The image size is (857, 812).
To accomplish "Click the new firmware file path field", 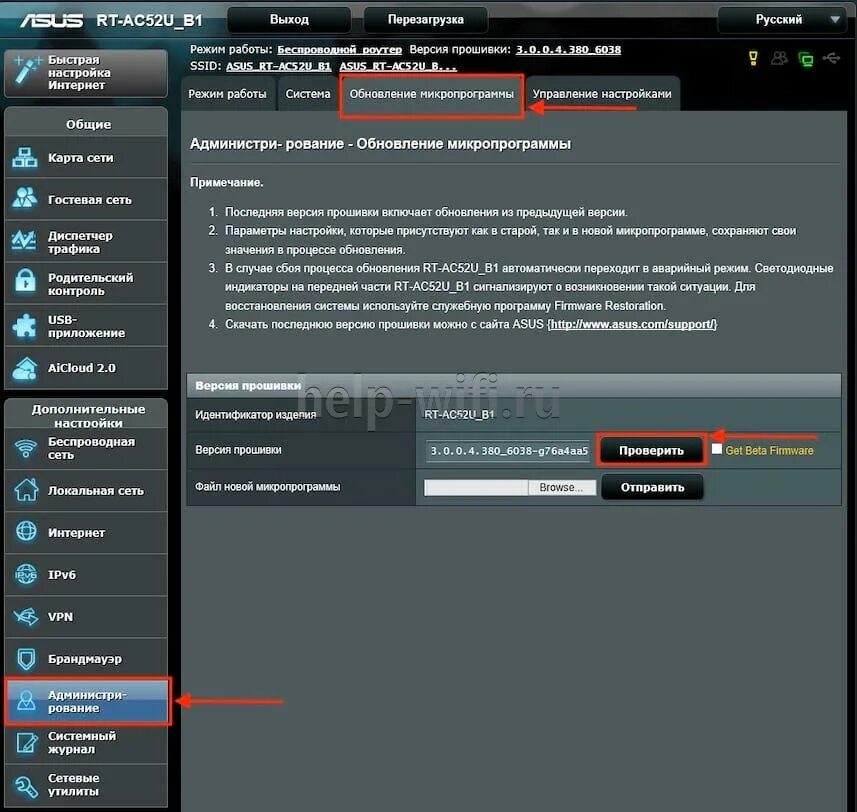I will (x=476, y=487).
